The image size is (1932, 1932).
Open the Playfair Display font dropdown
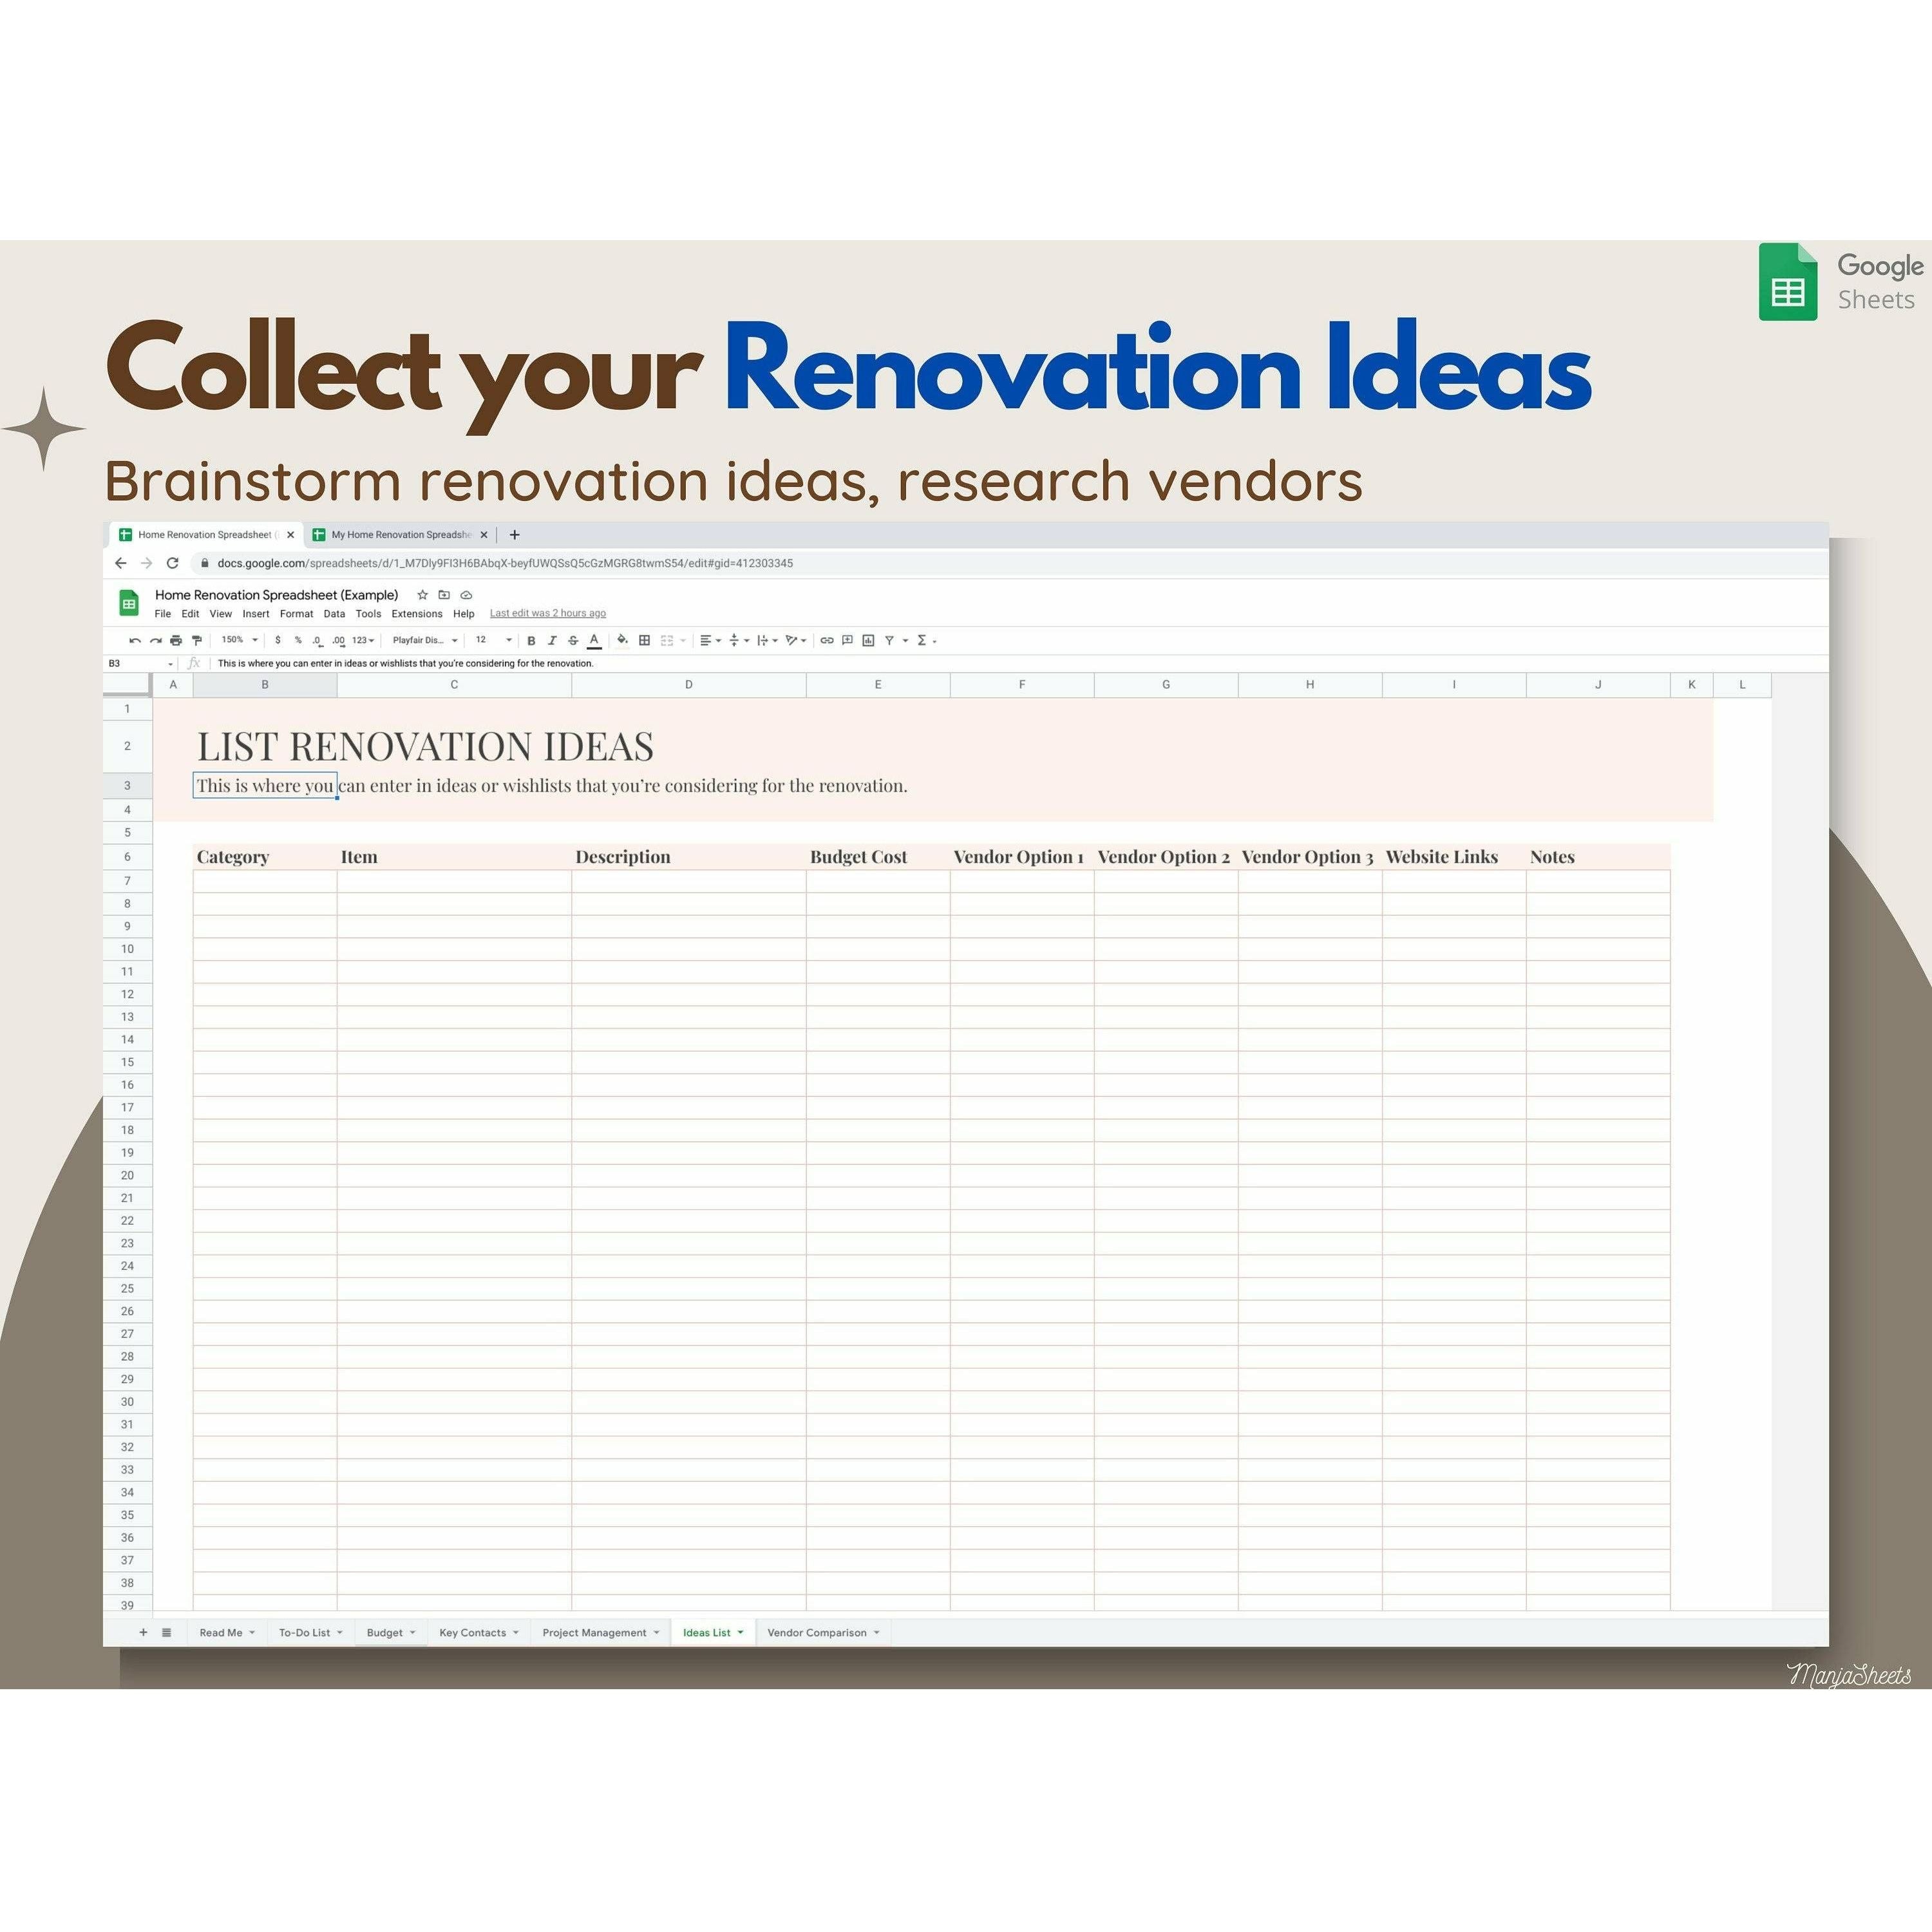click(x=425, y=640)
